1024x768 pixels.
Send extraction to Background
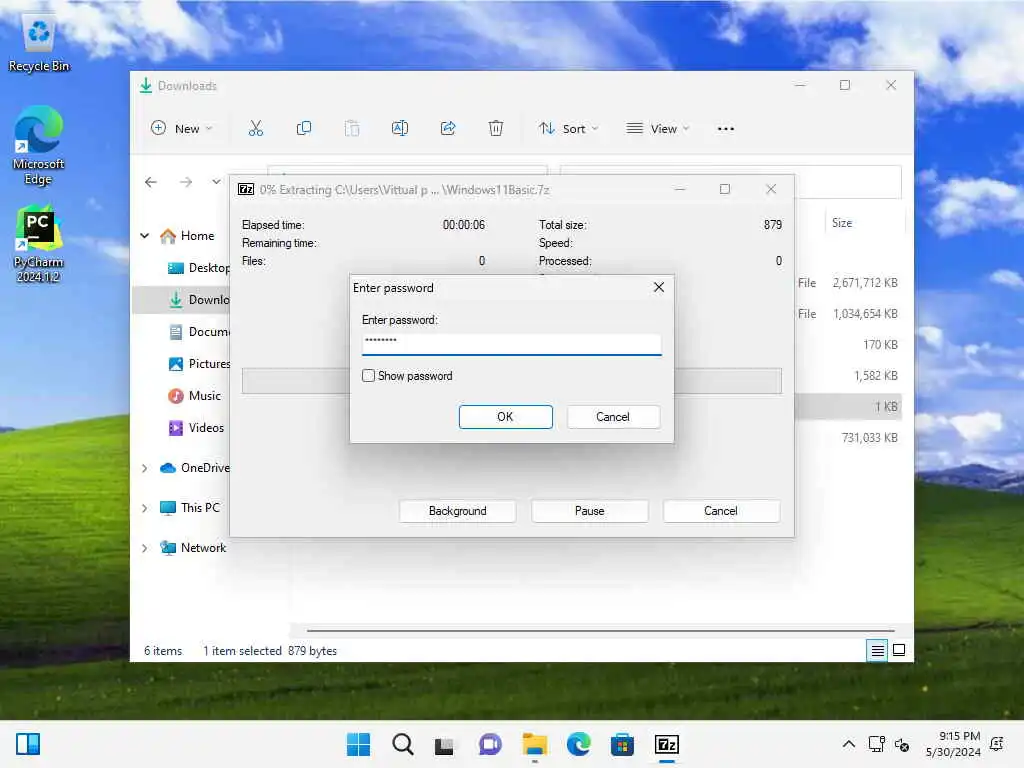point(457,511)
